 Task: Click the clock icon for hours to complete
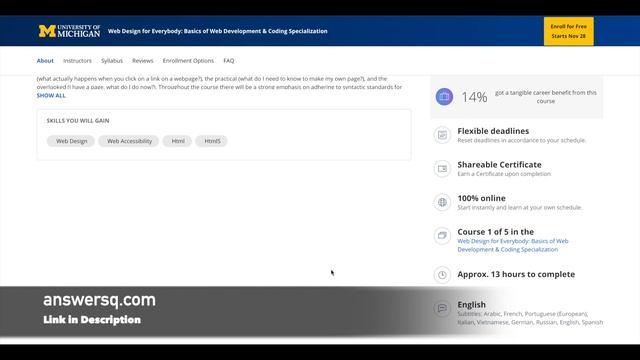pyautogui.click(x=442, y=275)
